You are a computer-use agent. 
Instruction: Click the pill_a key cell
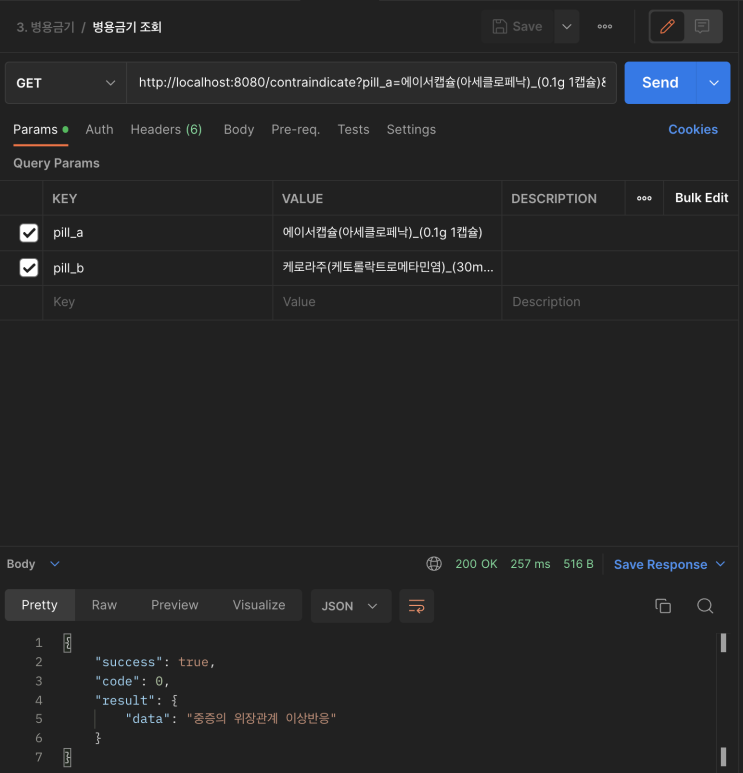tap(157, 233)
